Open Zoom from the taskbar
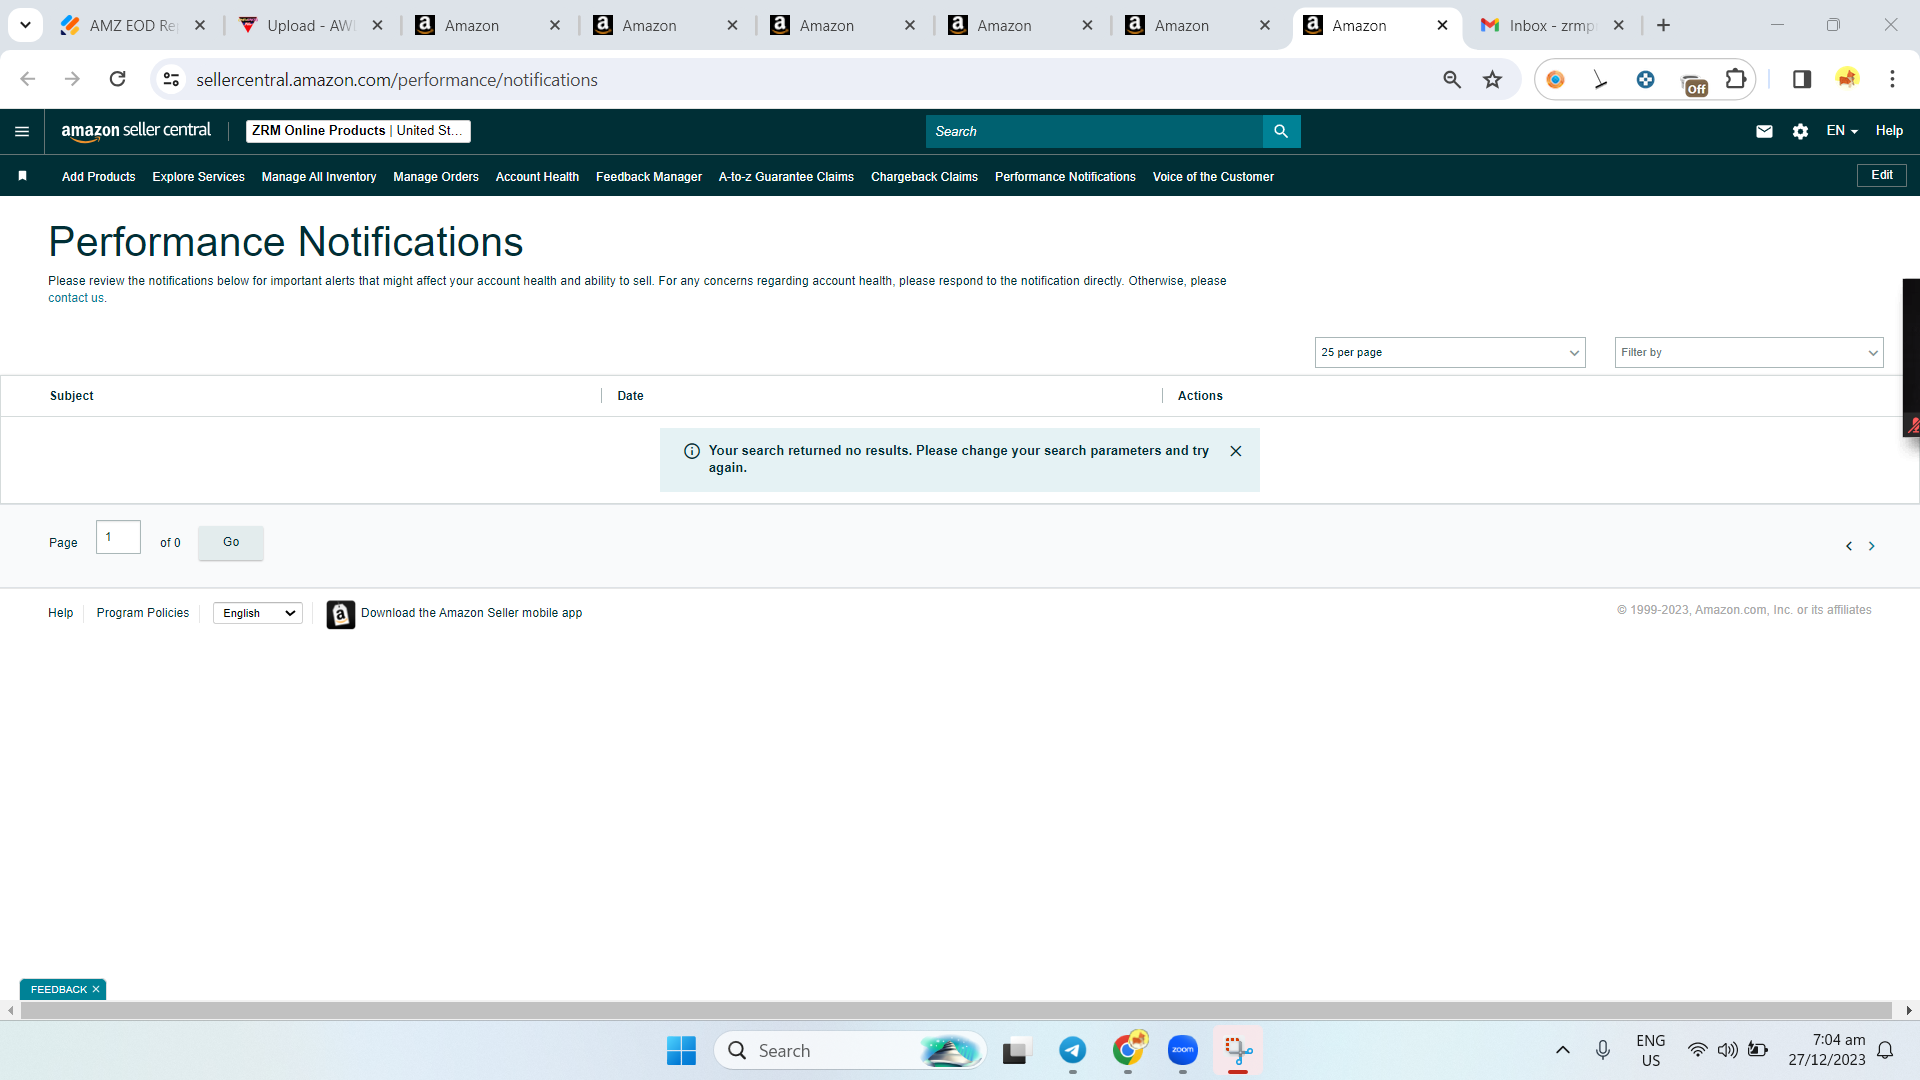The width and height of the screenshot is (1920, 1080). pyautogui.click(x=1183, y=1051)
